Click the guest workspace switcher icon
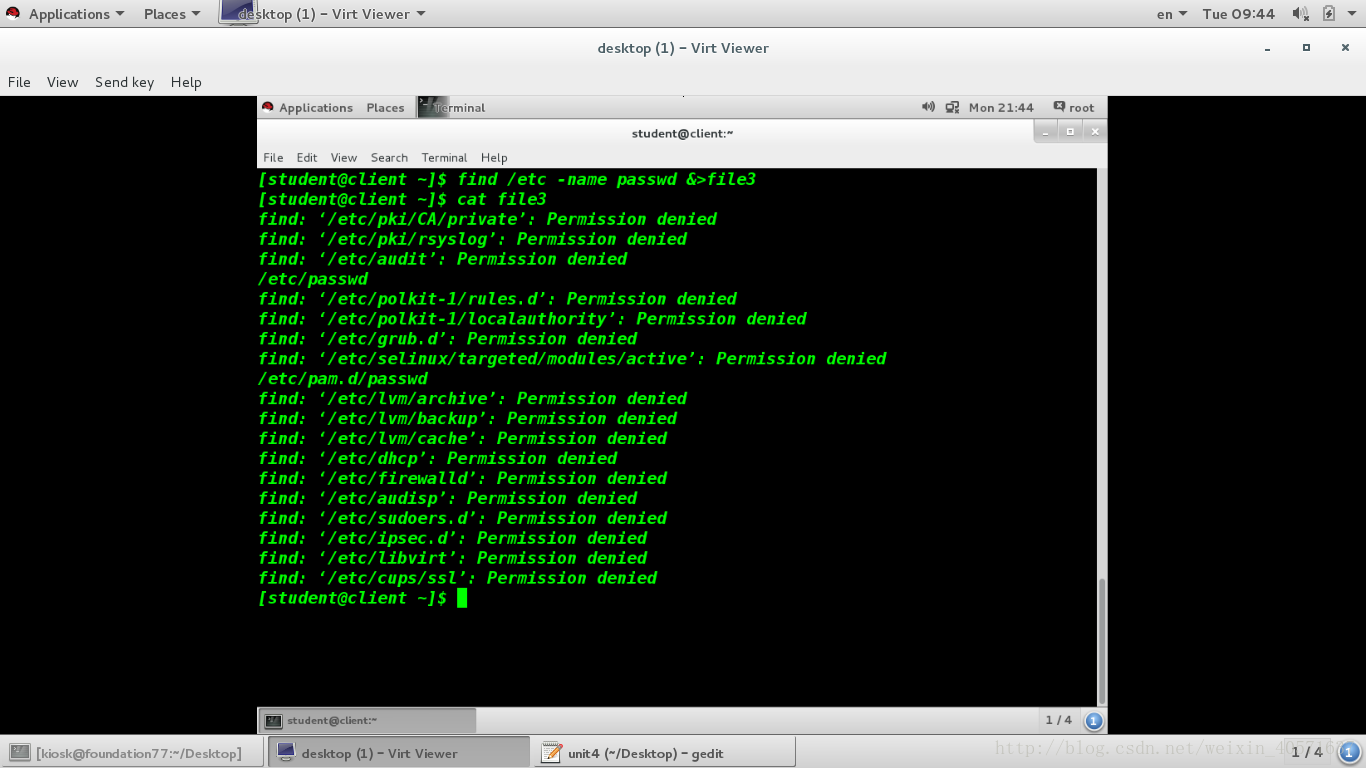 1093,720
